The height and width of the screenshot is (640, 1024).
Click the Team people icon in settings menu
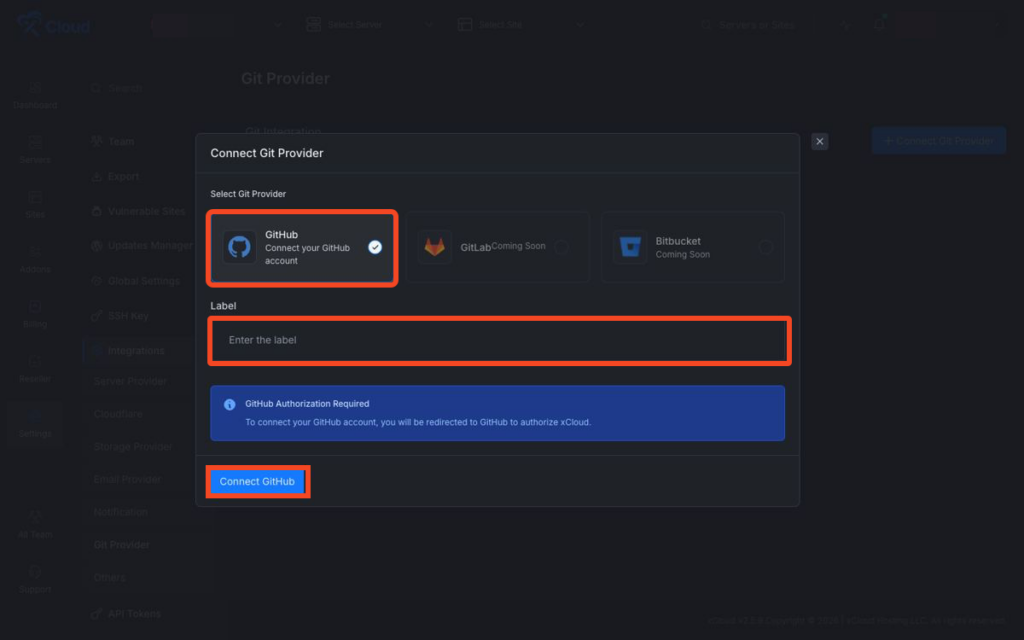pyautogui.click(x=97, y=141)
